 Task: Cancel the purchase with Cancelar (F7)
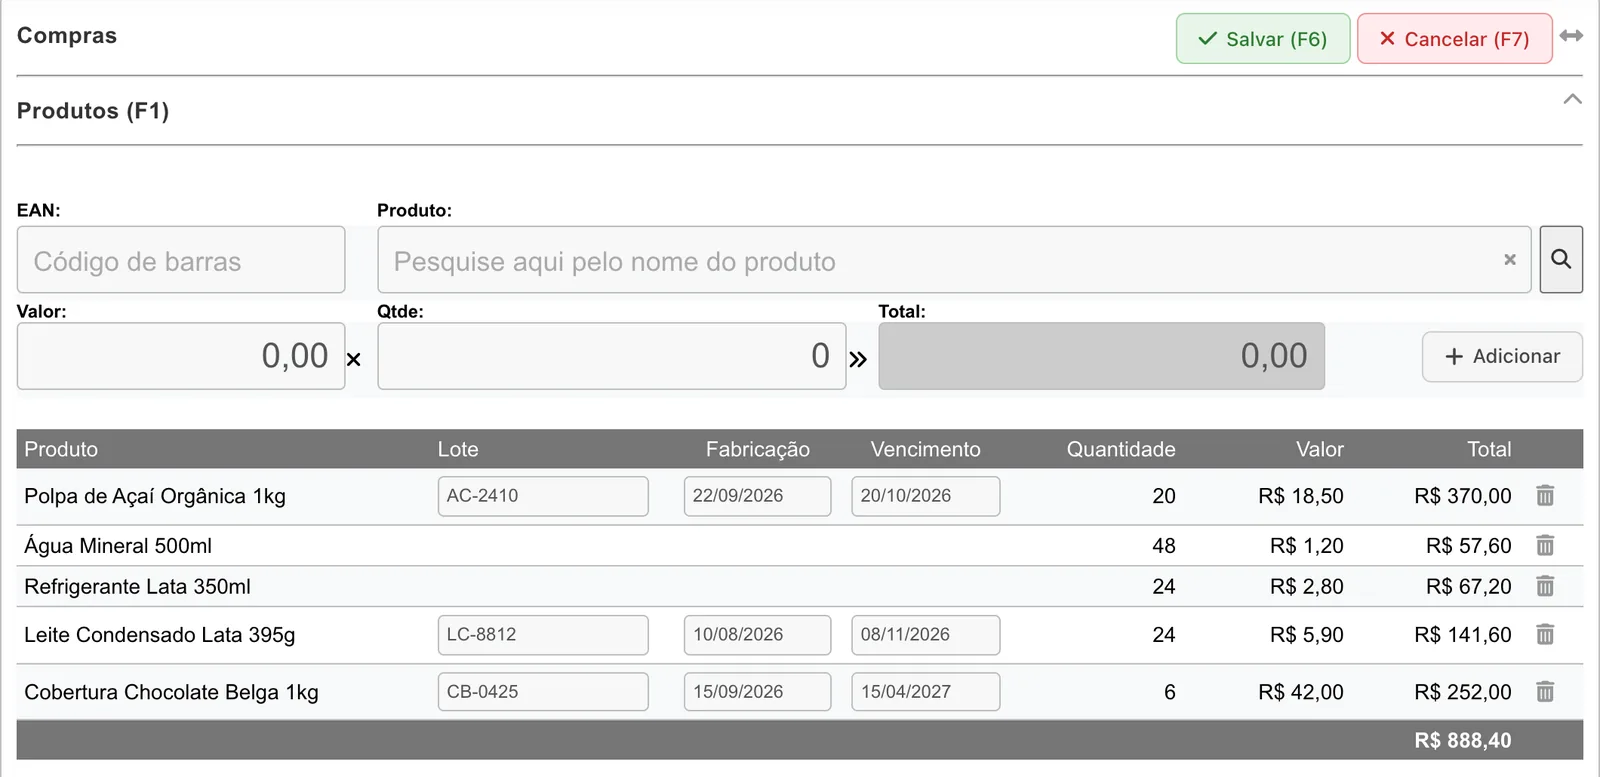[x=1455, y=39]
